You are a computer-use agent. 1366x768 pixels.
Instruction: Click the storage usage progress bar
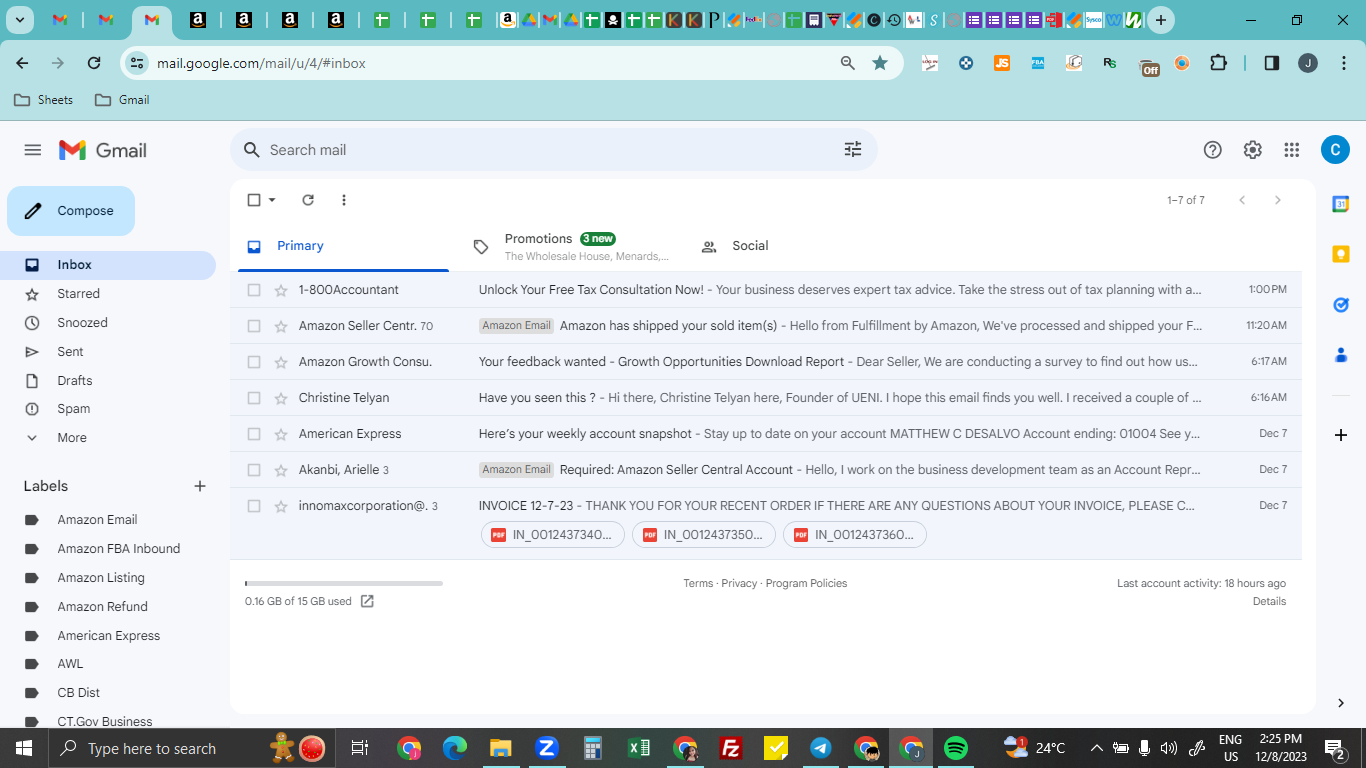tap(344, 583)
